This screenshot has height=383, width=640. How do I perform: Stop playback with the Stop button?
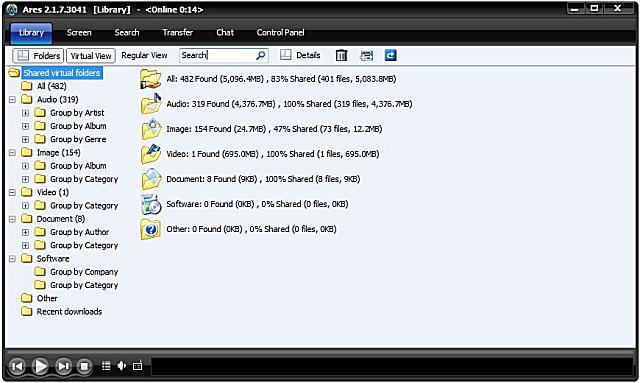[84, 366]
